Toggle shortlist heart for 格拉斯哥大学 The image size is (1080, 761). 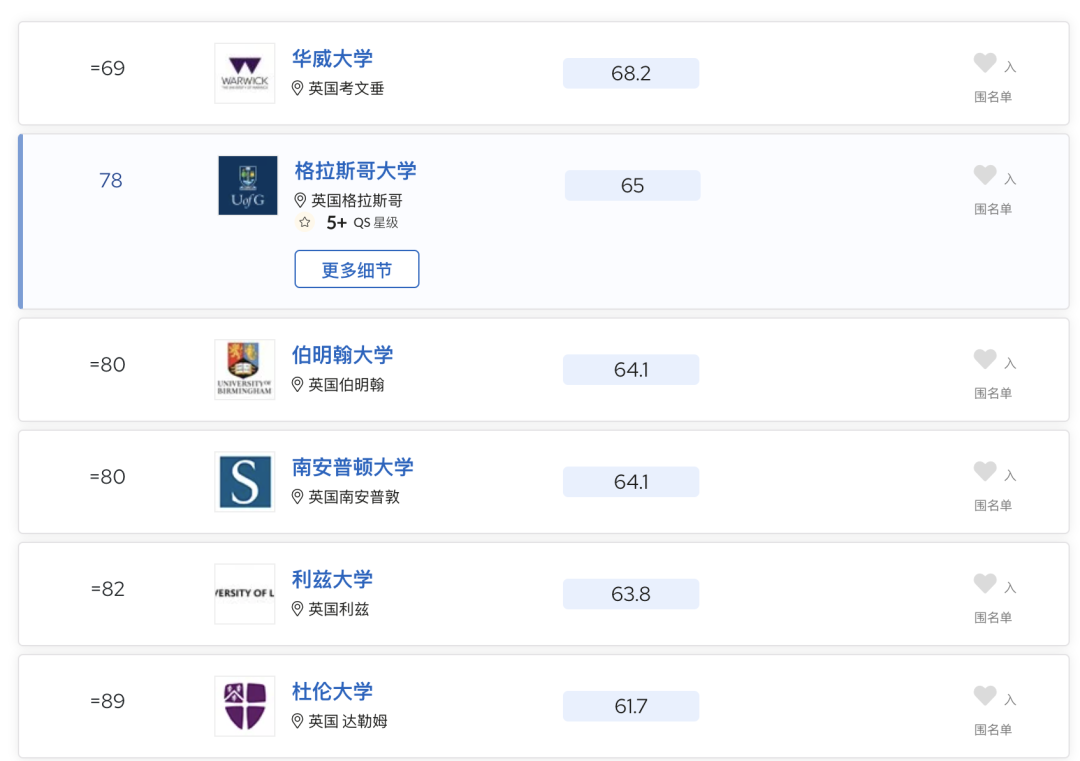tap(984, 176)
